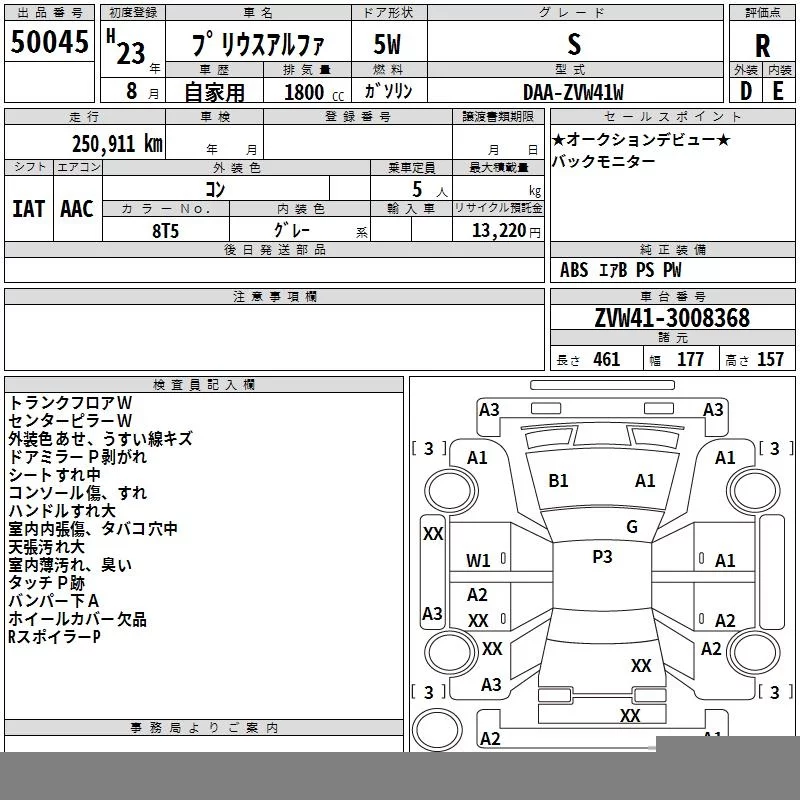
Task: Click the note 室内内張傷、タバコ穴中
Action: click(x=93, y=529)
